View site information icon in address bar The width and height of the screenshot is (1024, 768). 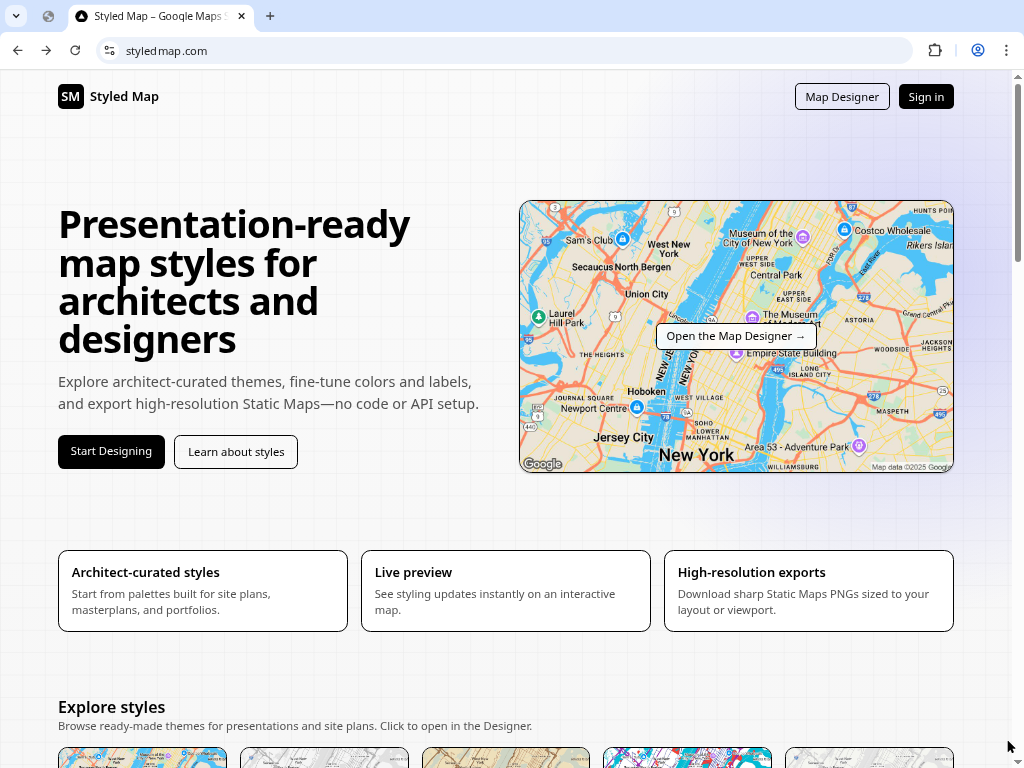point(110,50)
